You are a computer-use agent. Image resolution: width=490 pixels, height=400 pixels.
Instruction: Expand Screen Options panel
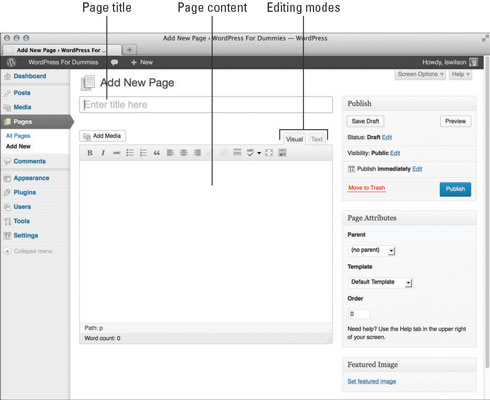(421, 74)
